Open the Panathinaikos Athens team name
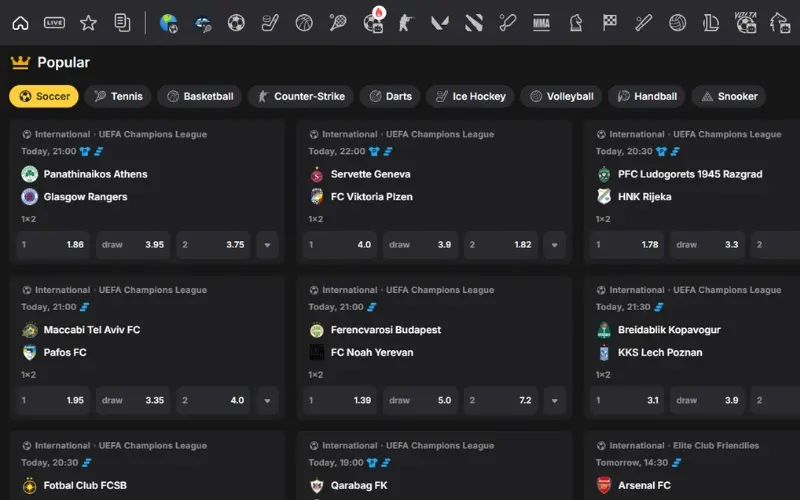Viewport: 800px width, 500px height. point(95,174)
